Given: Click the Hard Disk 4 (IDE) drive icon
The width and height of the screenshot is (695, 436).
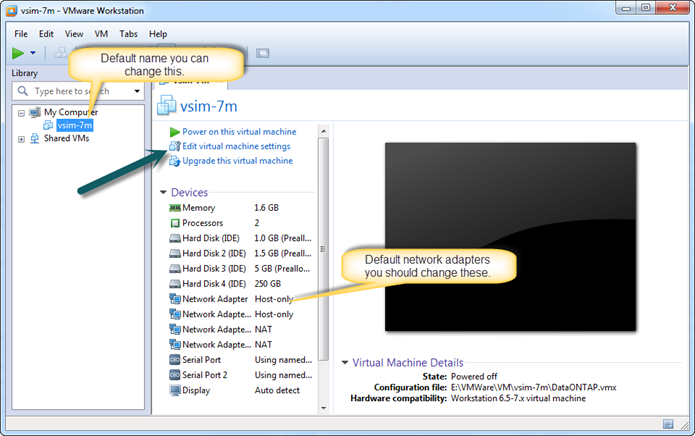Looking at the screenshot, I should tap(175, 284).
